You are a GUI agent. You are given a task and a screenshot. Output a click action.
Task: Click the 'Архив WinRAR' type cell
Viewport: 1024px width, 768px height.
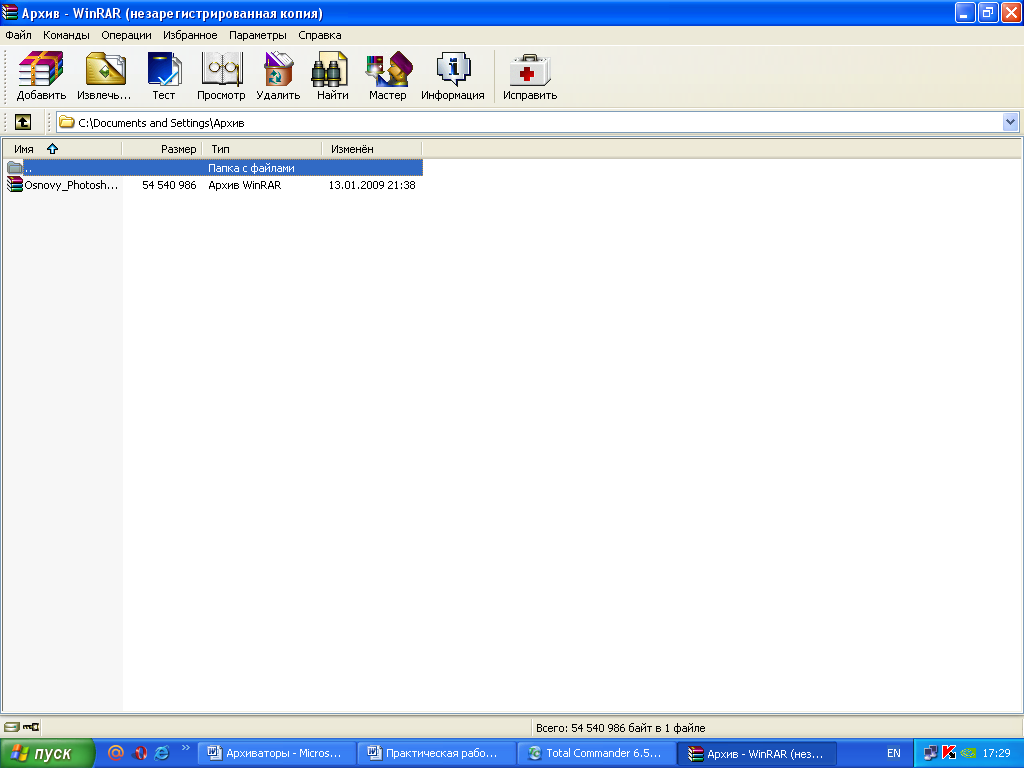[x=245, y=185]
